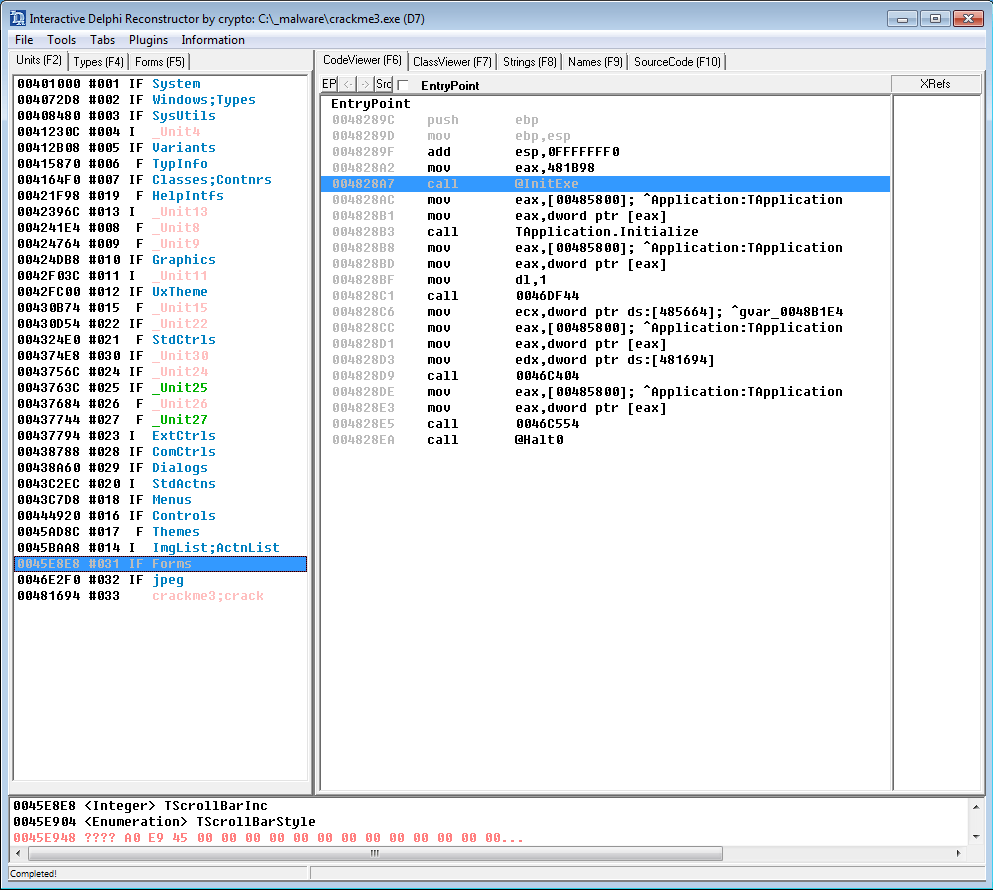Click the bottom panel horizontal scrollbar thumb

[x=375, y=854]
